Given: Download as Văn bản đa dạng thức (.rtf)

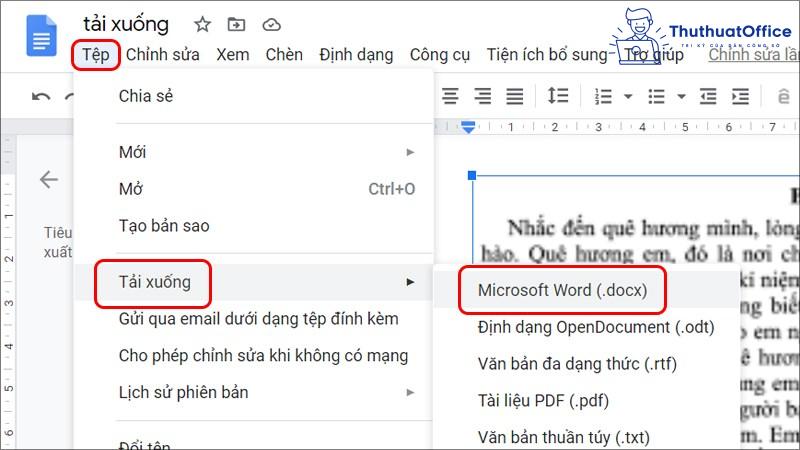Looking at the screenshot, I should 587,364.
